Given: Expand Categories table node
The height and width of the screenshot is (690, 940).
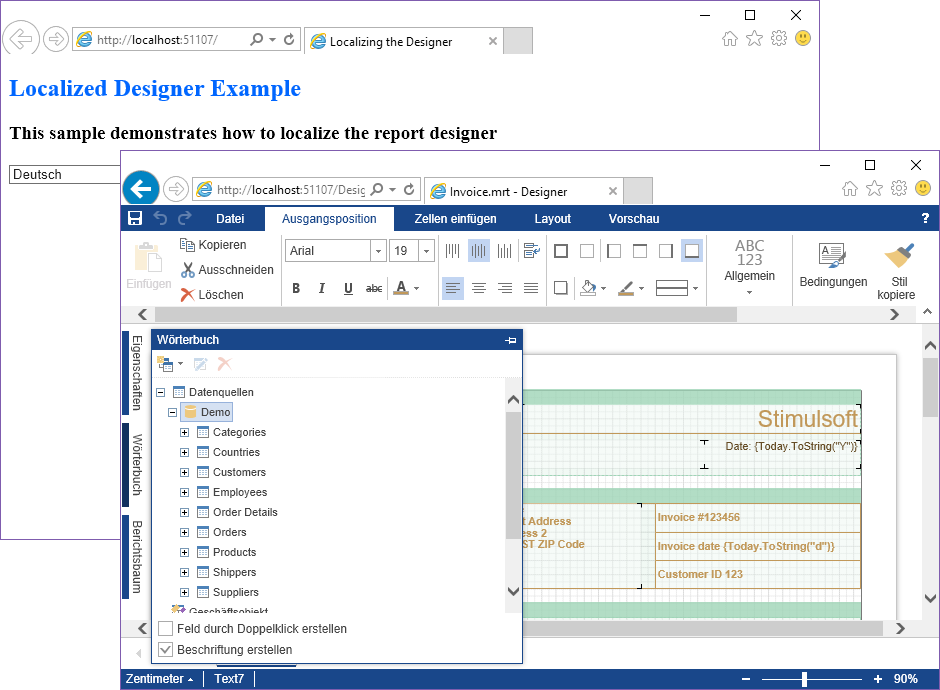Looking at the screenshot, I should click(x=185, y=432).
